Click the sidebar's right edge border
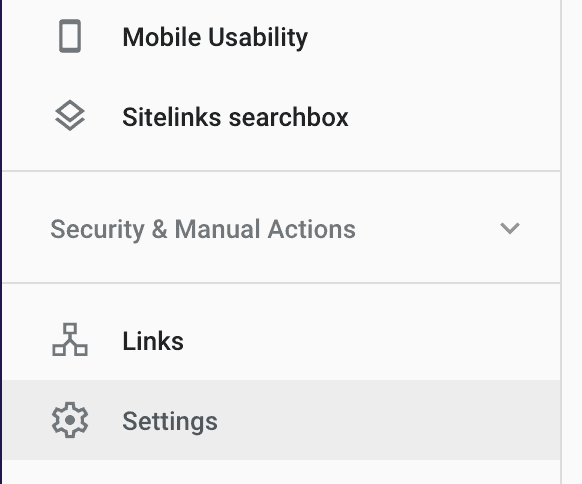This screenshot has width=582, height=484. 561,242
